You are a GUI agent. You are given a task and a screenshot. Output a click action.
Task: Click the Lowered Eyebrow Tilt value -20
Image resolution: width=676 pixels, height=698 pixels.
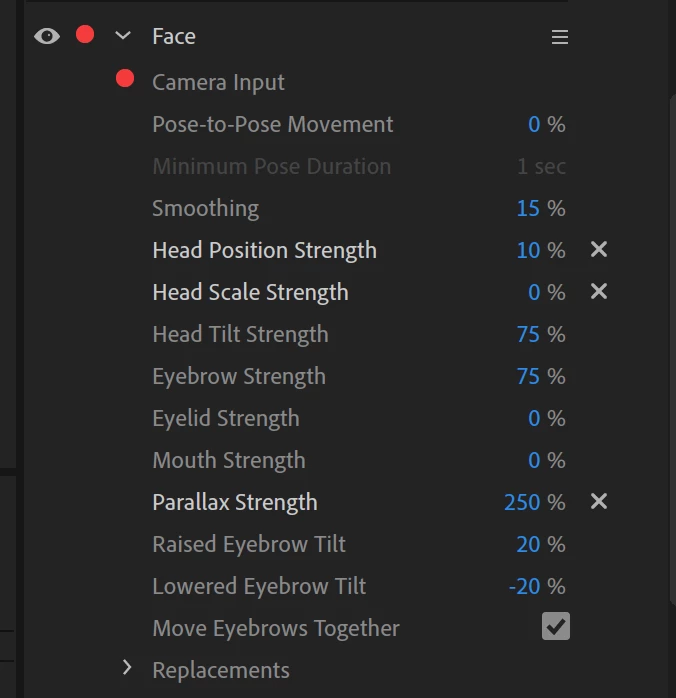(x=524, y=587)
